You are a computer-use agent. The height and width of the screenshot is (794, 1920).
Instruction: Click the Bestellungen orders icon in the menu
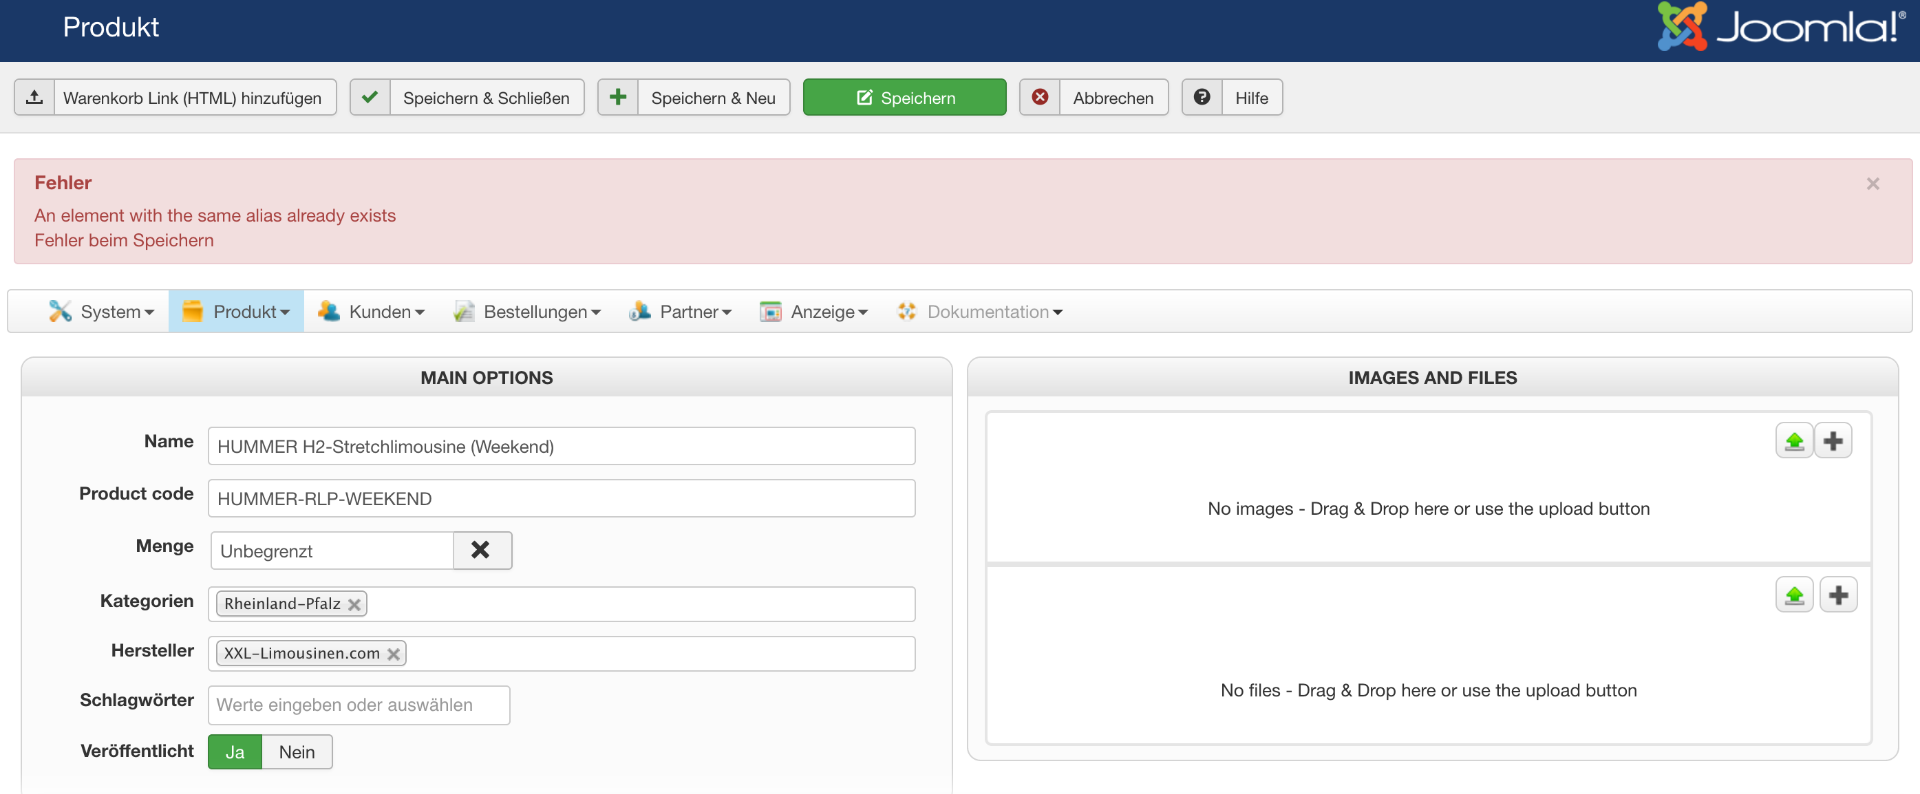(463, 311)
